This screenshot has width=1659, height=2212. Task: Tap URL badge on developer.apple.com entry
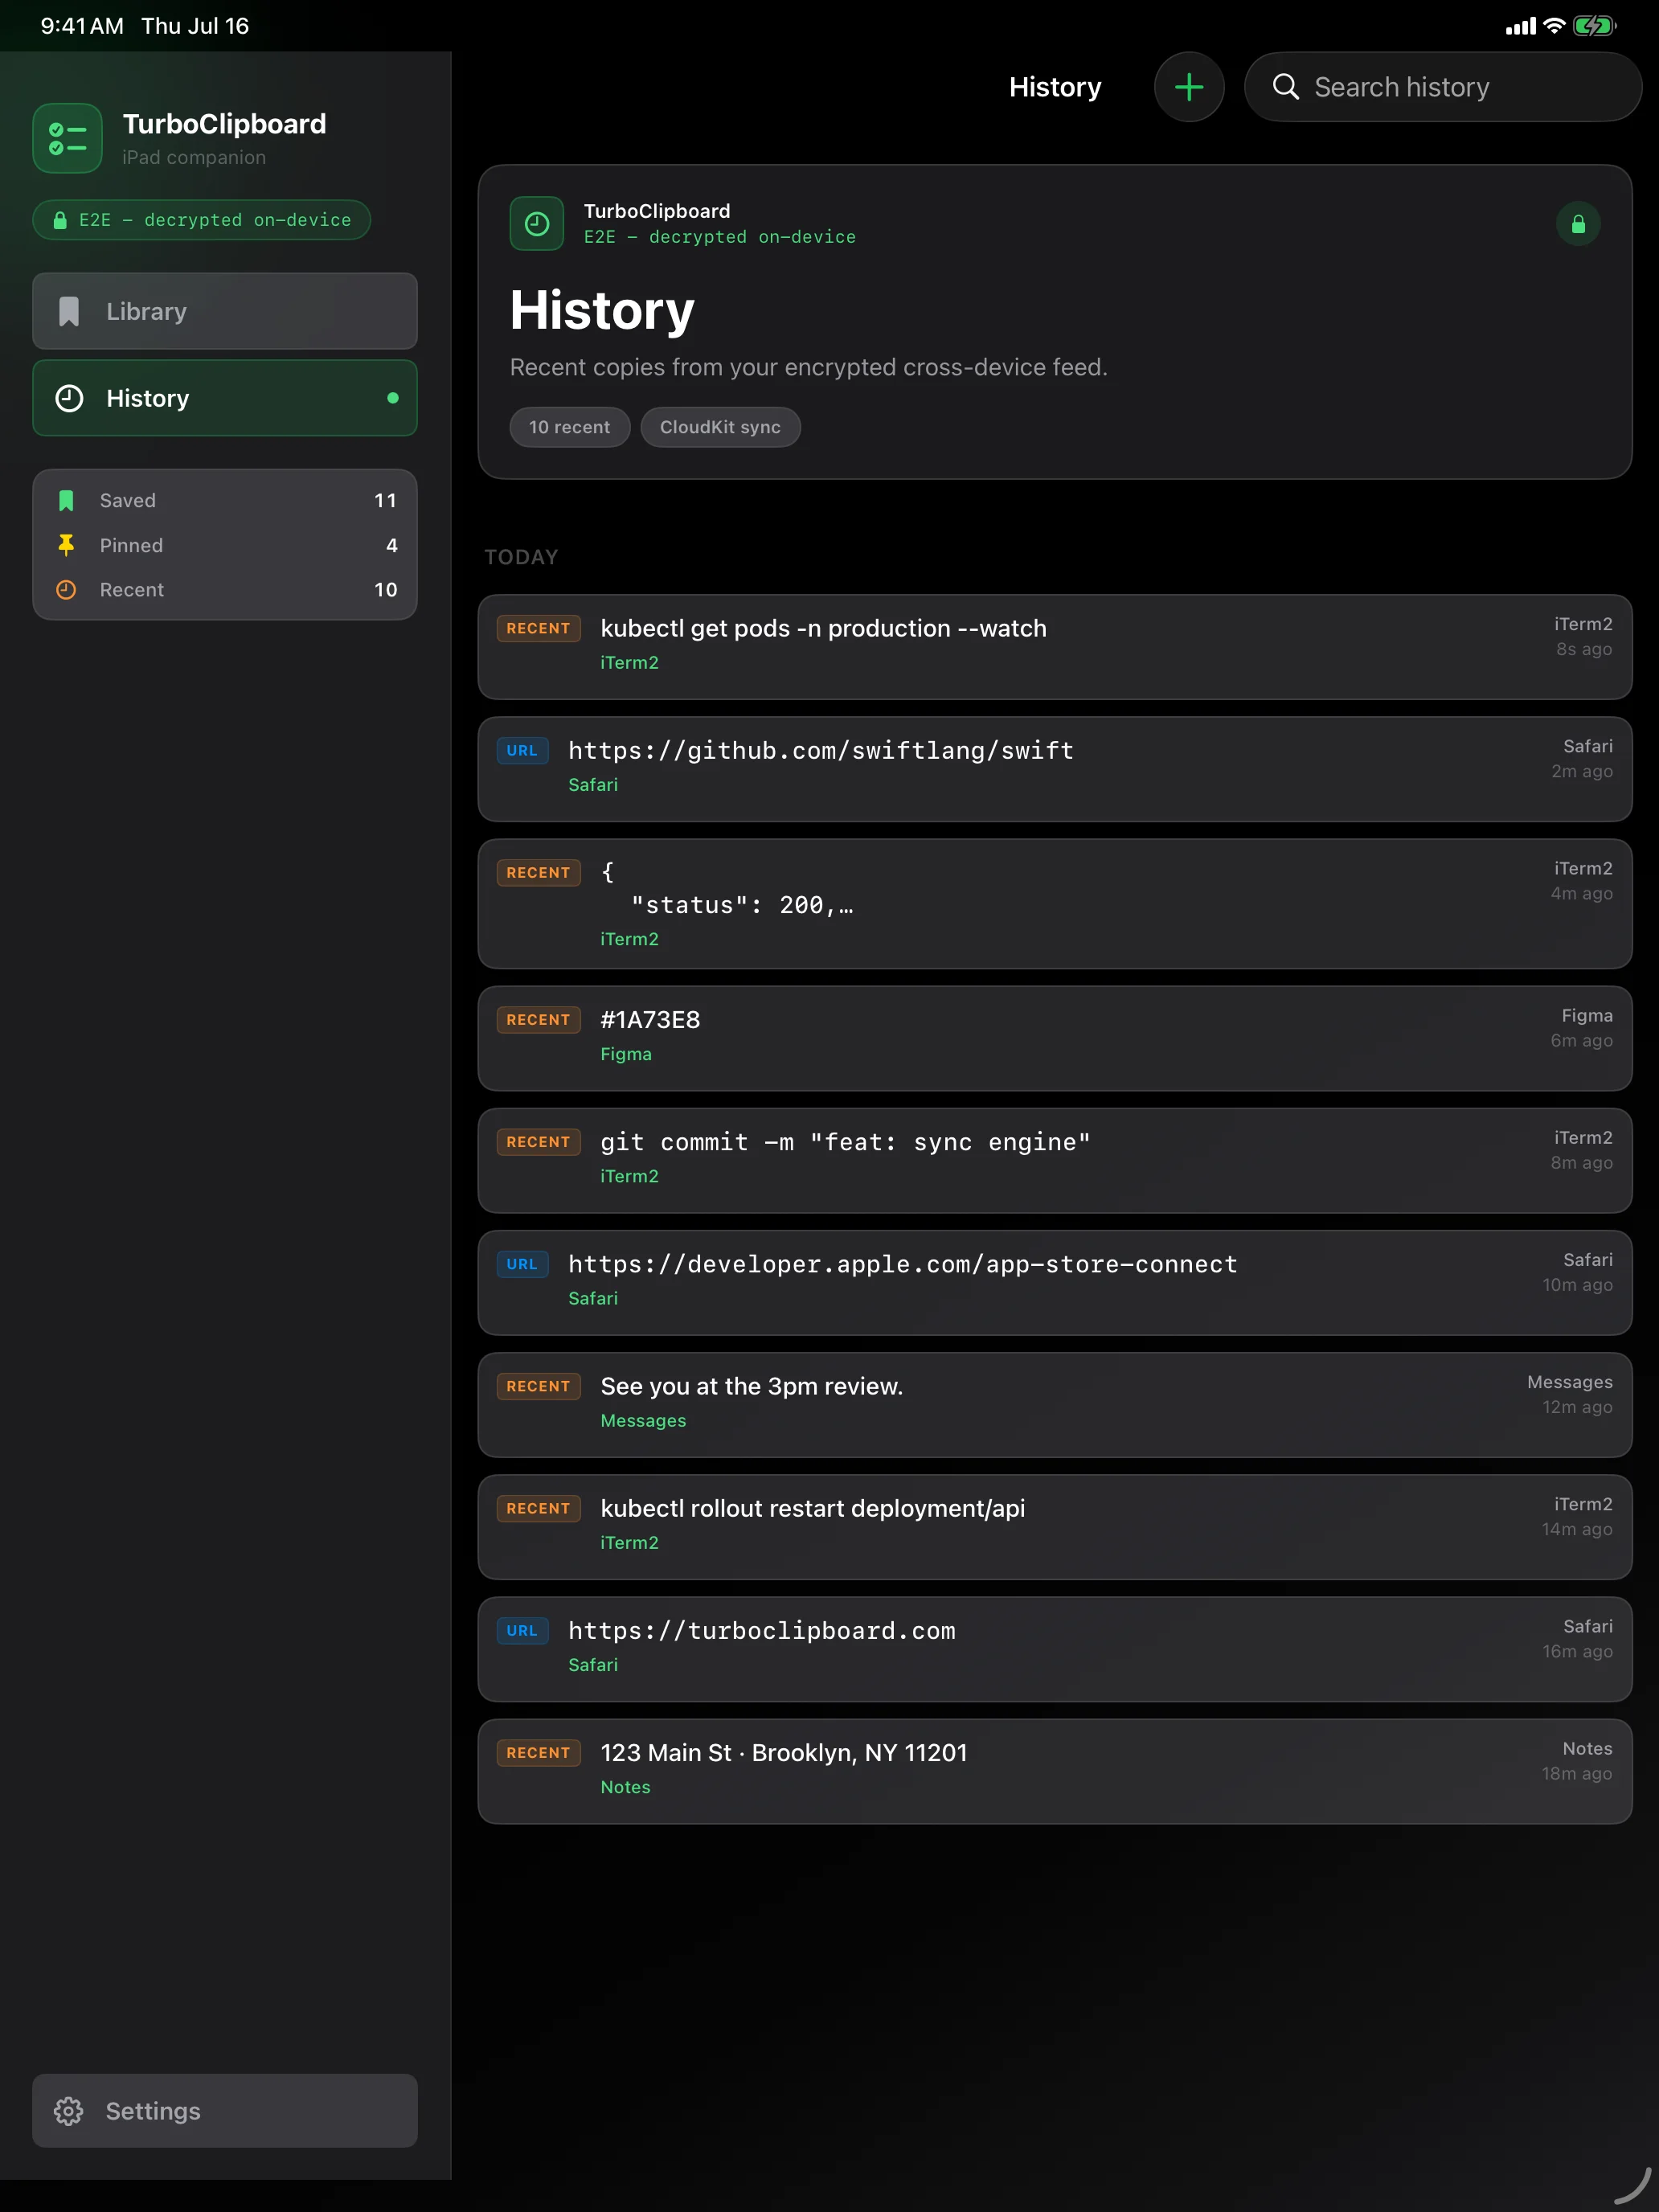[522, 1264]
